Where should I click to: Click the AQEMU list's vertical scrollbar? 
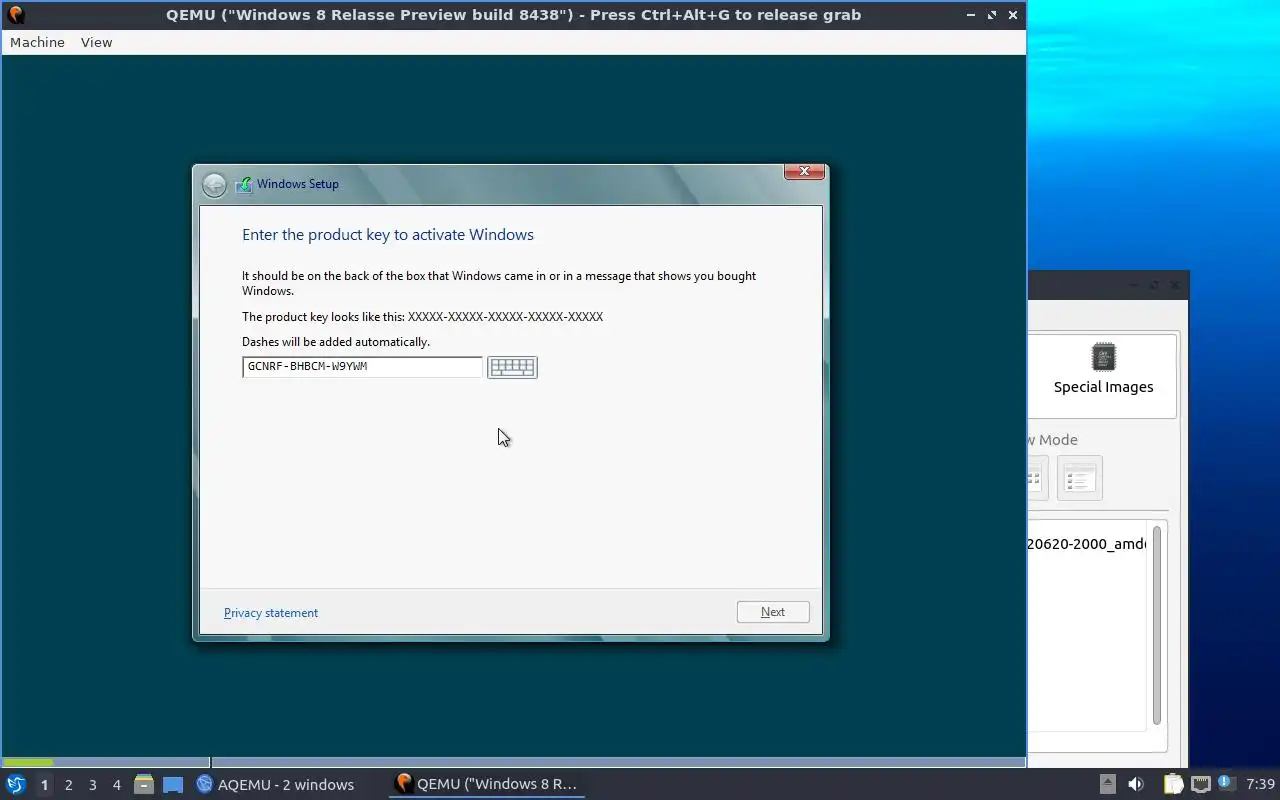[1157, 625]
